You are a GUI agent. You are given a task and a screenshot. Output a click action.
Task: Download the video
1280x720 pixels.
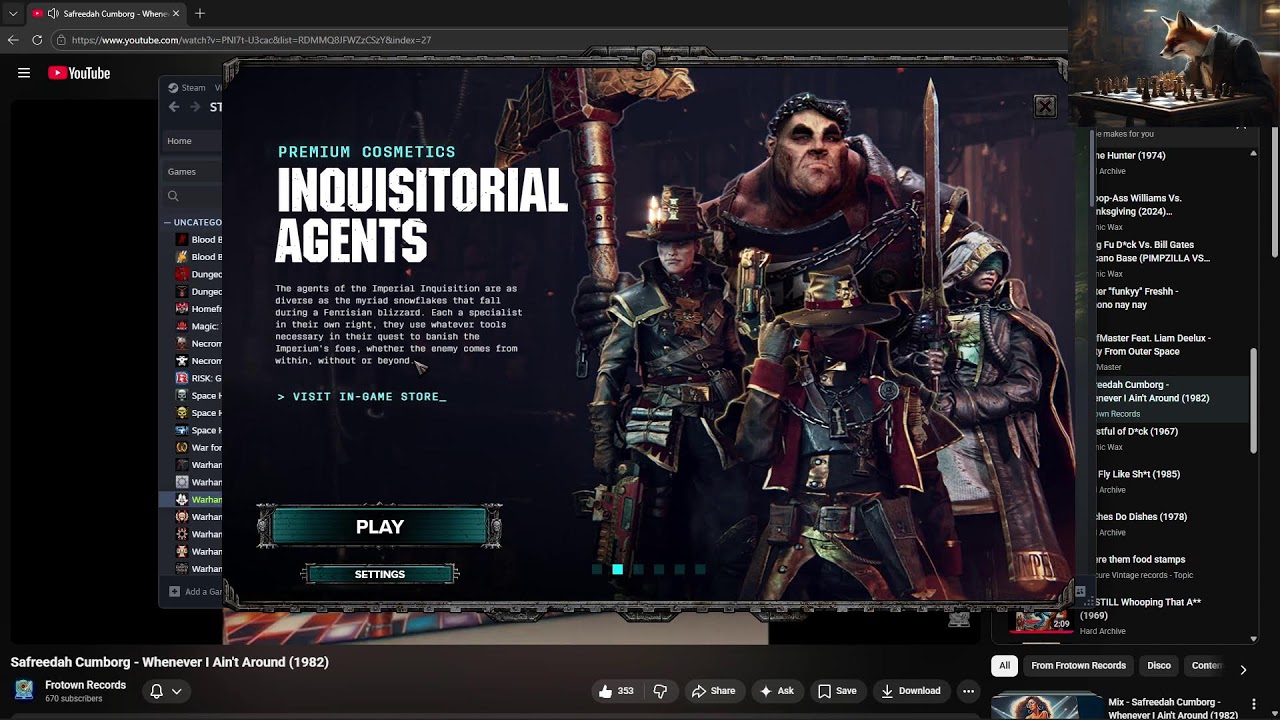(x=910, y=691)
